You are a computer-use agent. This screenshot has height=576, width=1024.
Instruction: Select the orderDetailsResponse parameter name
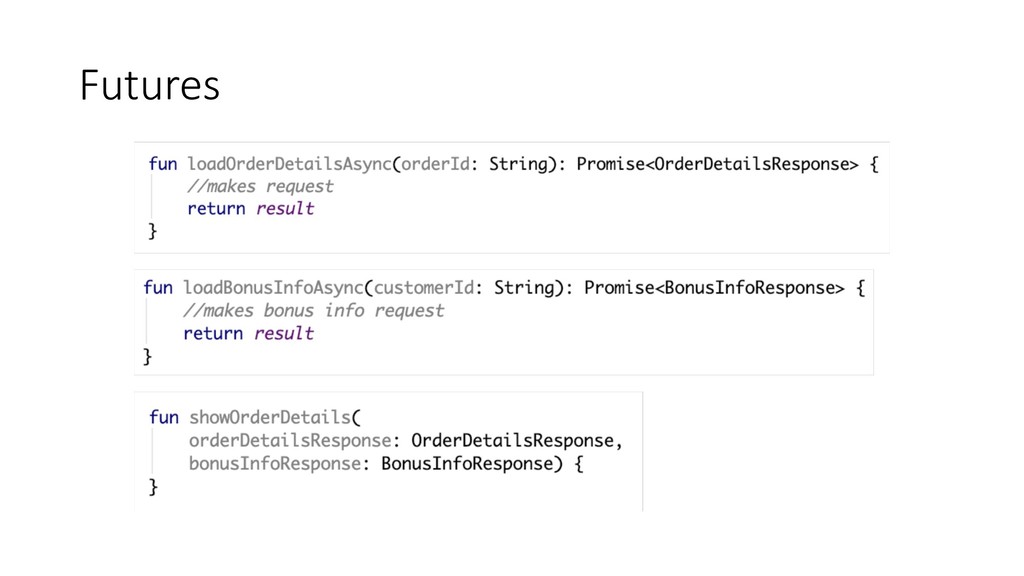click(289, 440)
